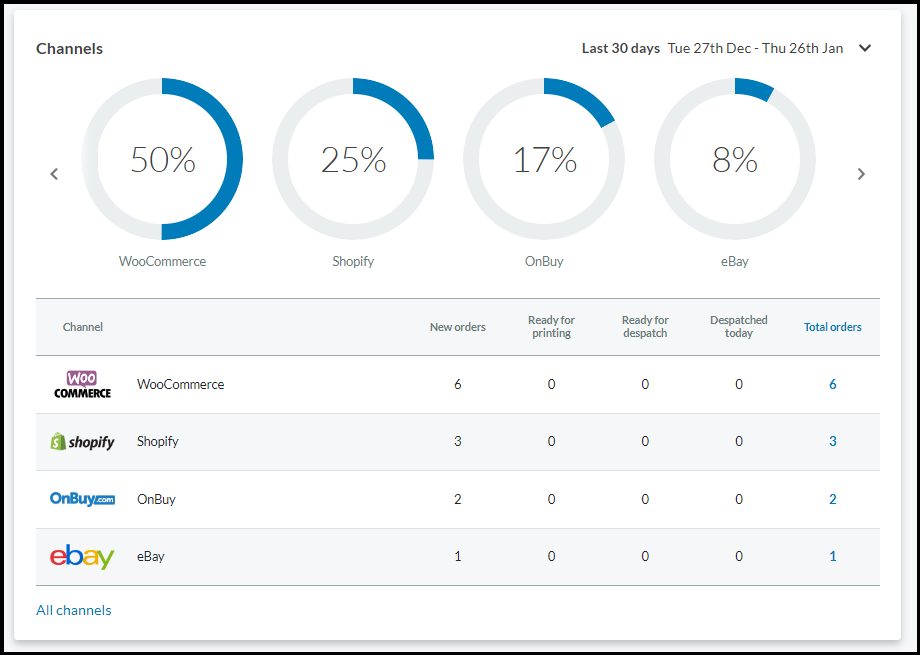Click the WooCommerce label under the 50% chart
920x655 pixels.
click(163, 261)
